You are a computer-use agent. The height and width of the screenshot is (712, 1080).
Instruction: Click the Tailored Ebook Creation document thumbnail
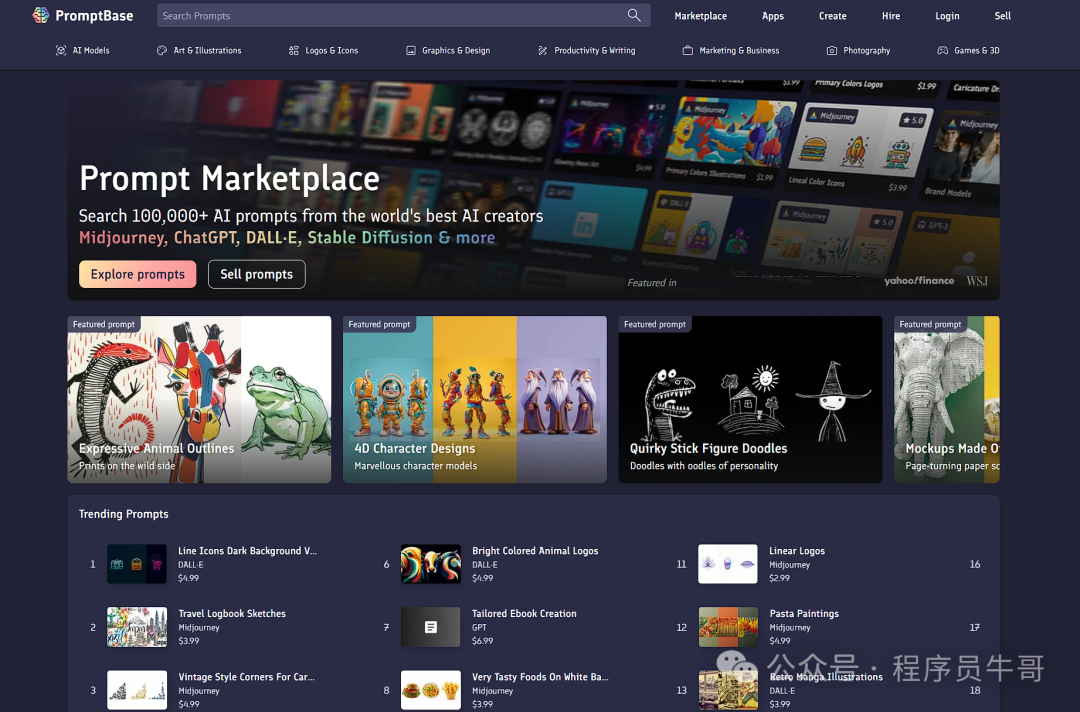[430, 627]
